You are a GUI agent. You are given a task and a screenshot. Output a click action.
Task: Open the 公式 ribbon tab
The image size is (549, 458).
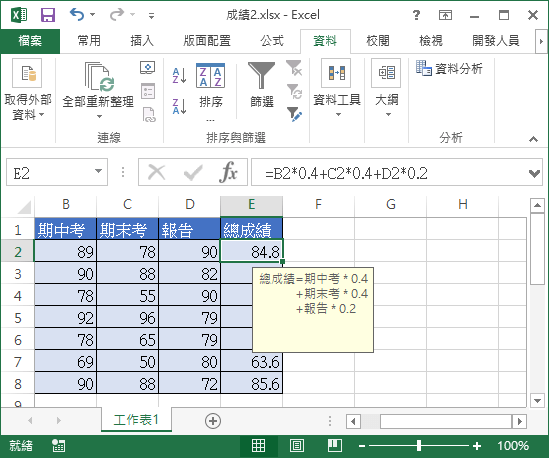click(272, 41)
